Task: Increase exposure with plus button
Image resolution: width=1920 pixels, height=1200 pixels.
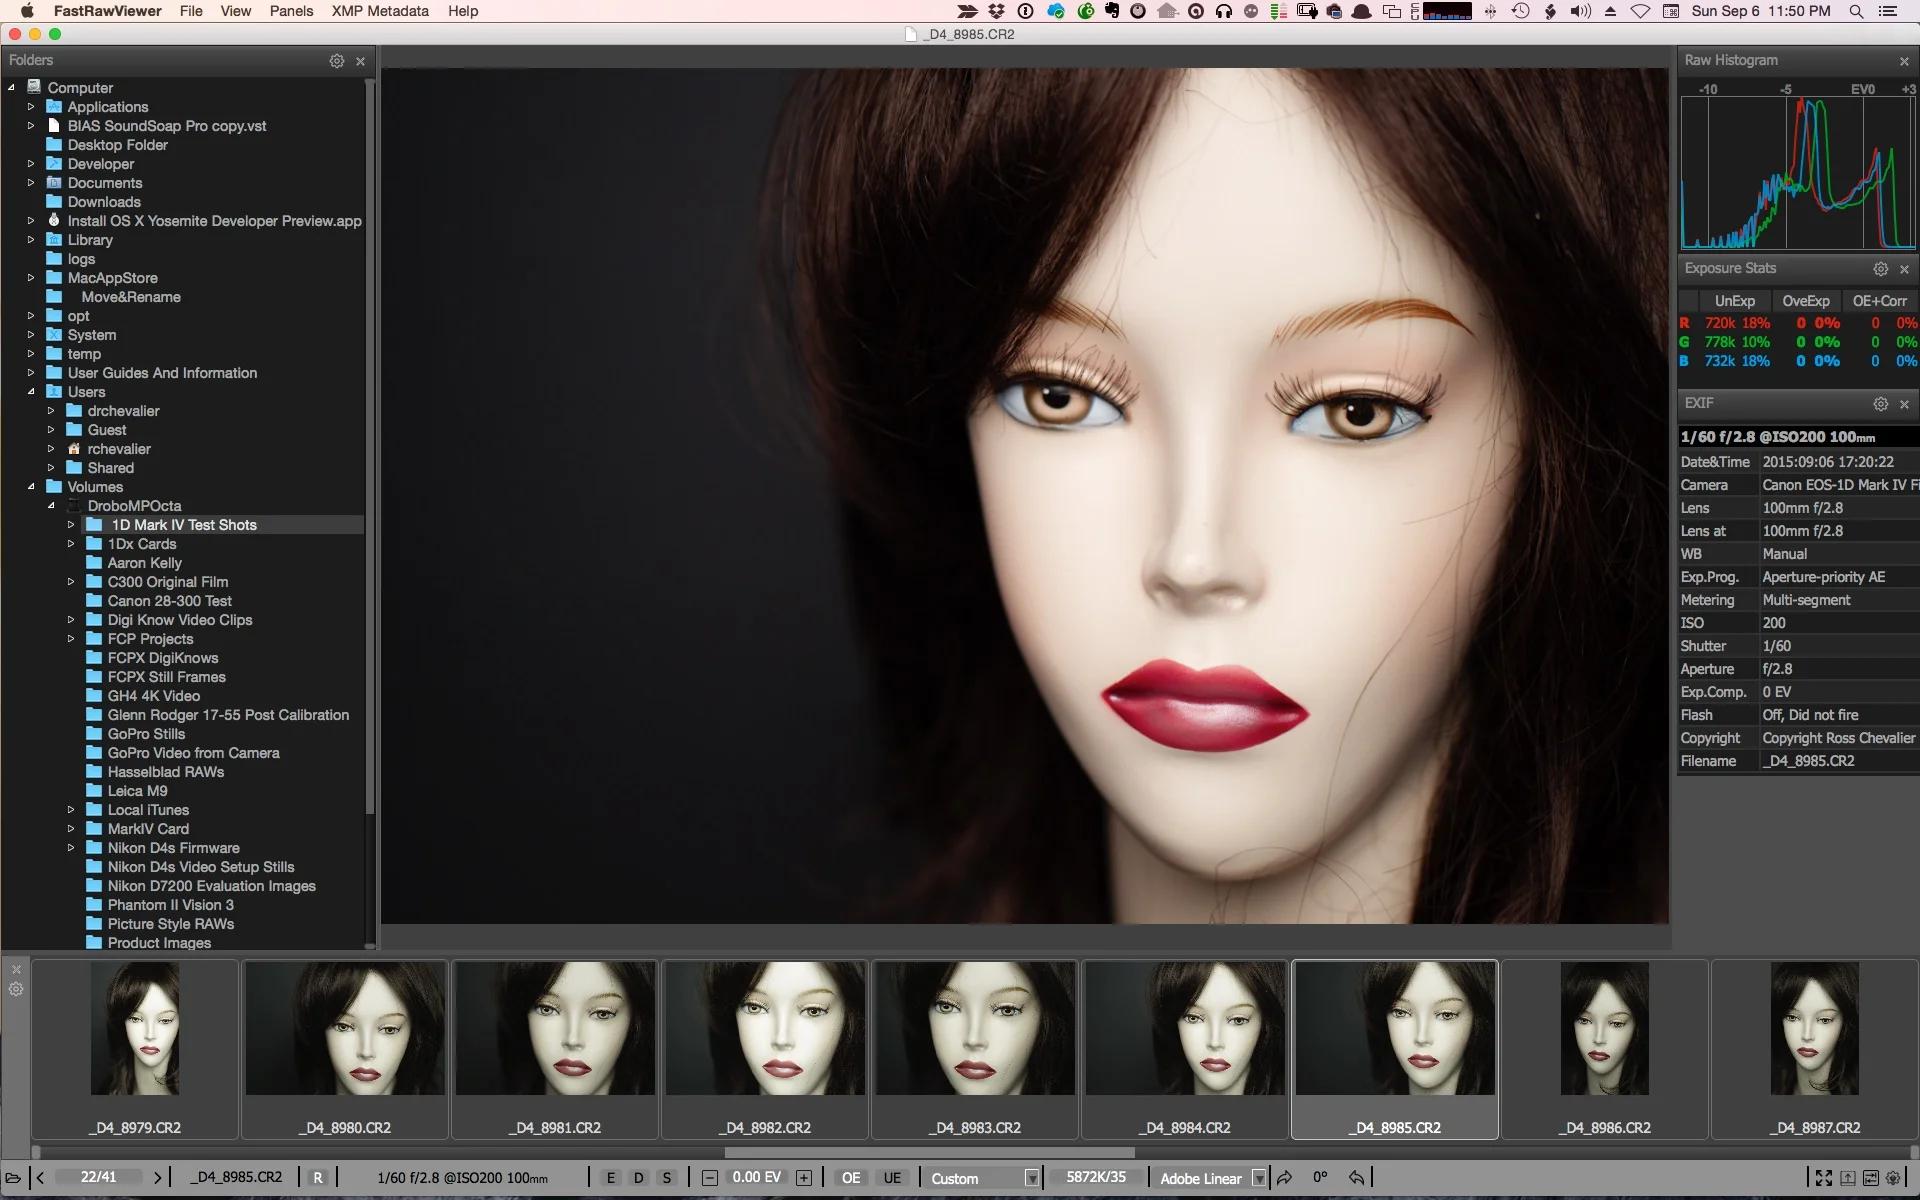Action: point(803,1178)
